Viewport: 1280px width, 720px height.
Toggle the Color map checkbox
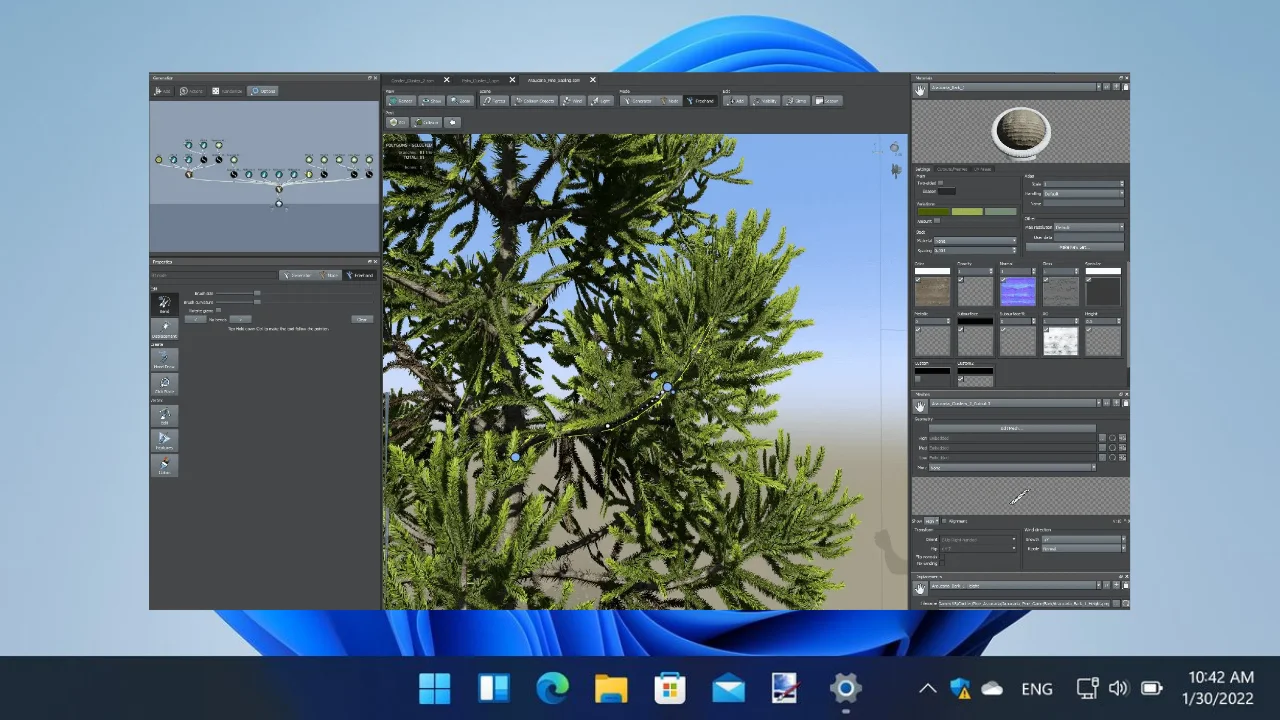pyautogui.click(x=918, y=279)
